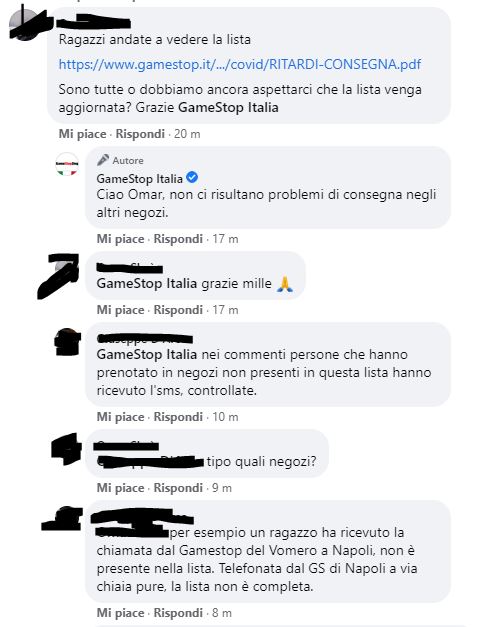Like the 'tipo quali negozi?' comment

(120, 488)
